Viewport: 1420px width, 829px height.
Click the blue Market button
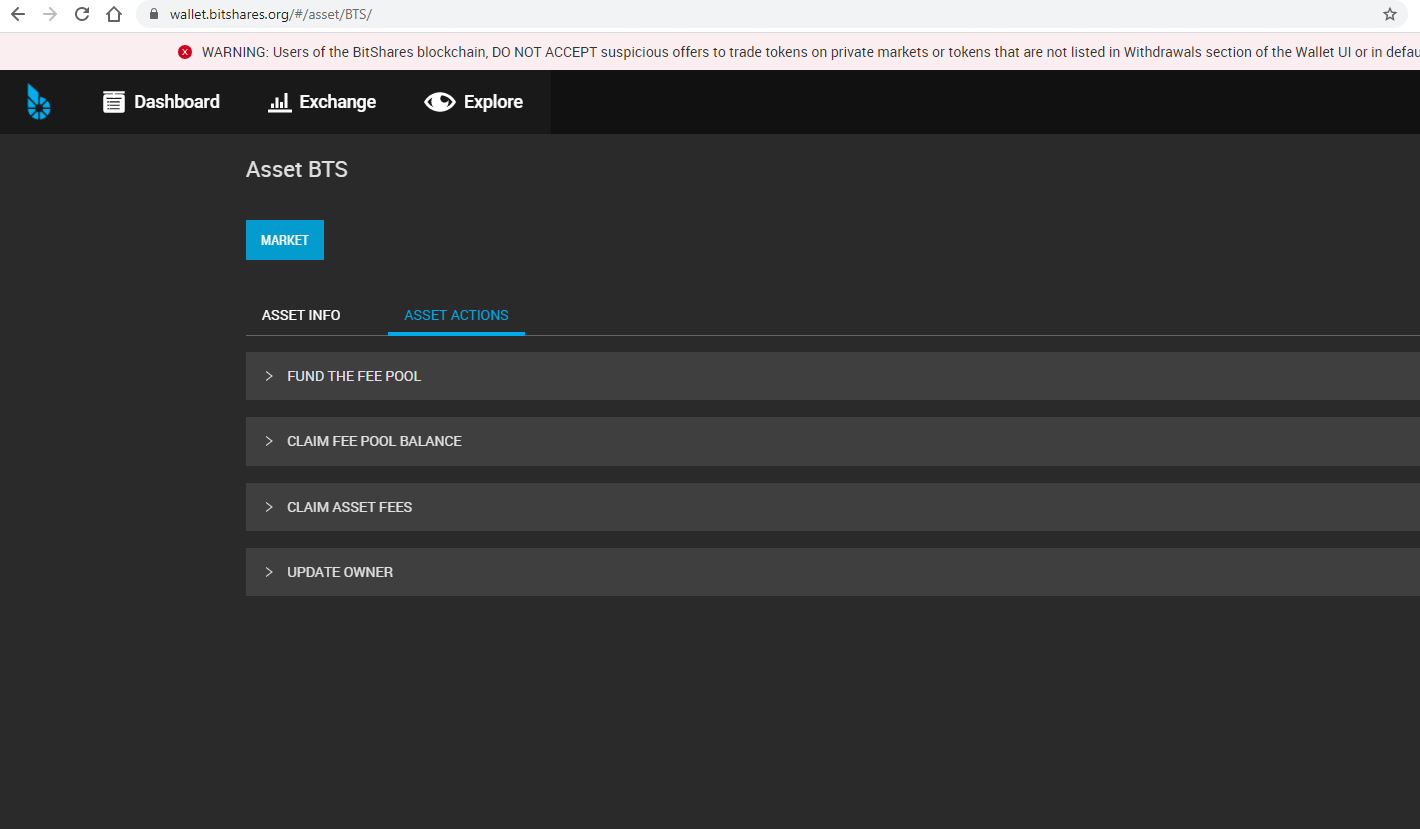[x=285, y=240]
